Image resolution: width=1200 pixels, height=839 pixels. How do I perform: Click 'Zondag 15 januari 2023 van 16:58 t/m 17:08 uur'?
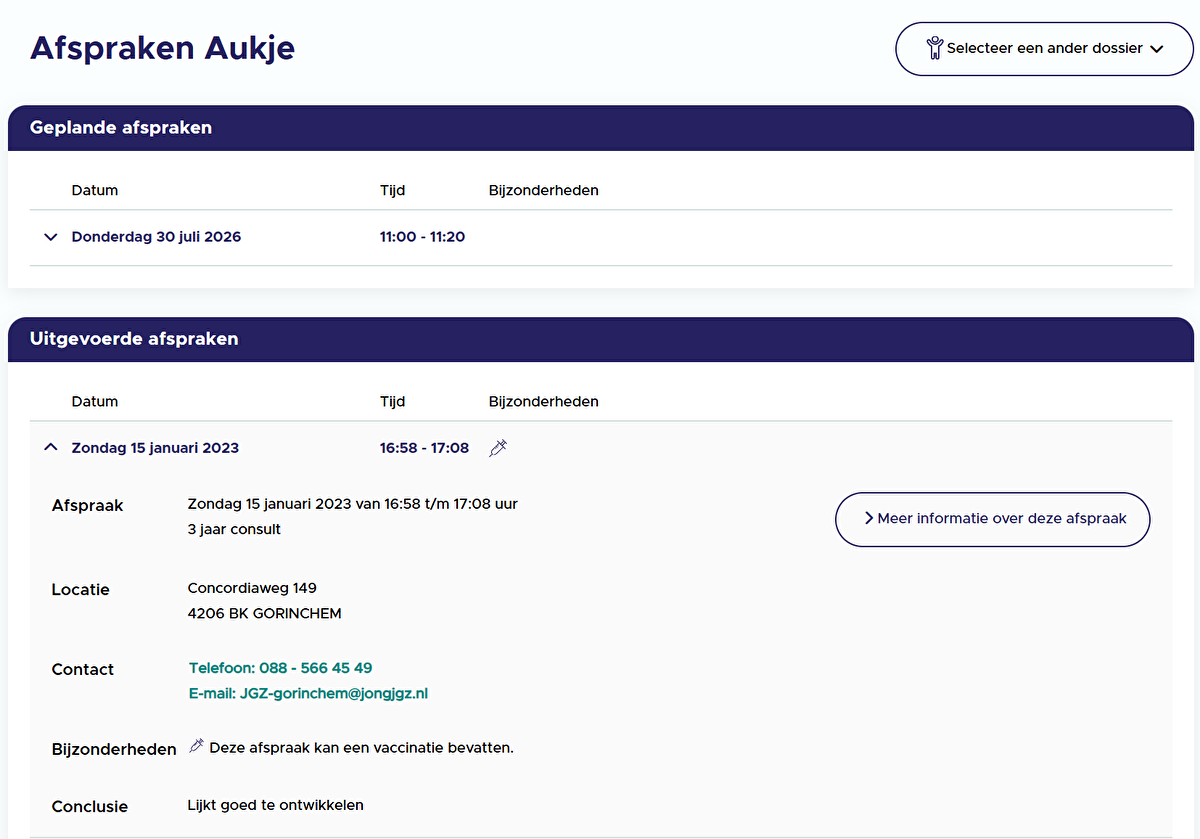(353, 504)
